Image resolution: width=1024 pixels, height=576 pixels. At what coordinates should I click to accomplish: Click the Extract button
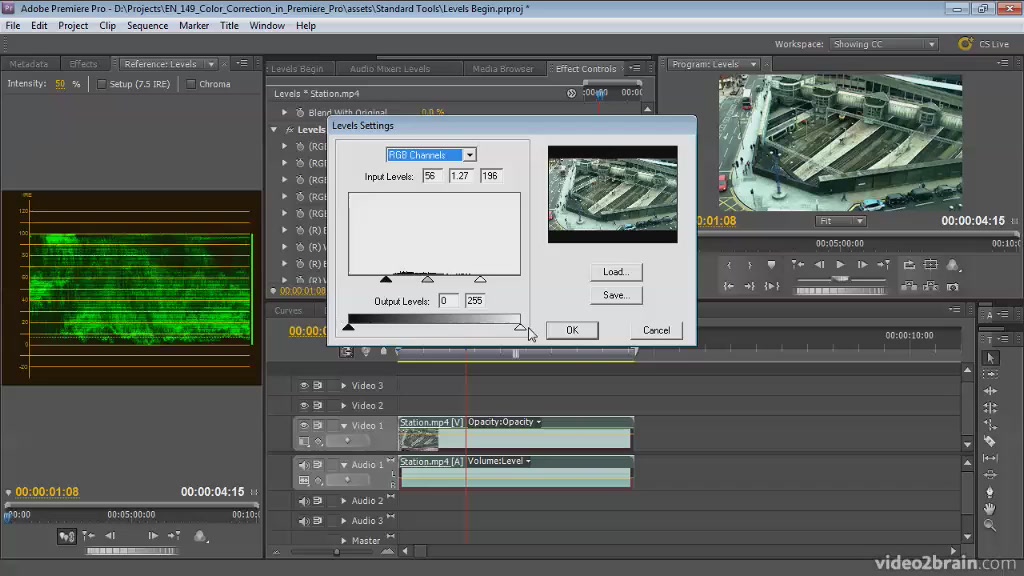tap(931, 286)
